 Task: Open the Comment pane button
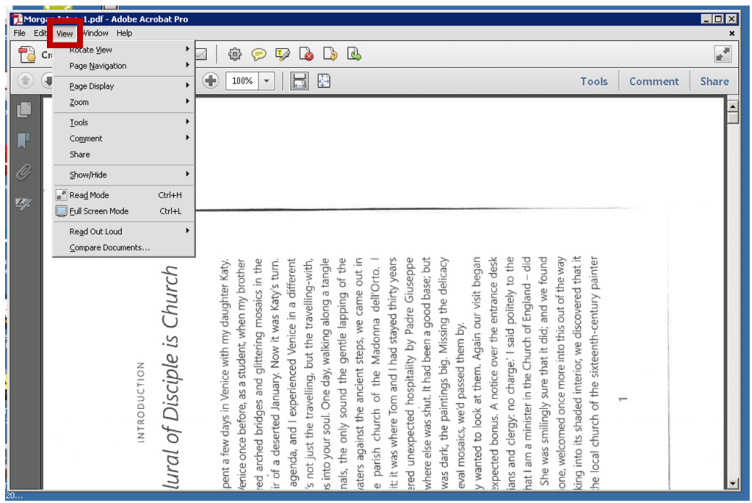click(x=654, y=82)
